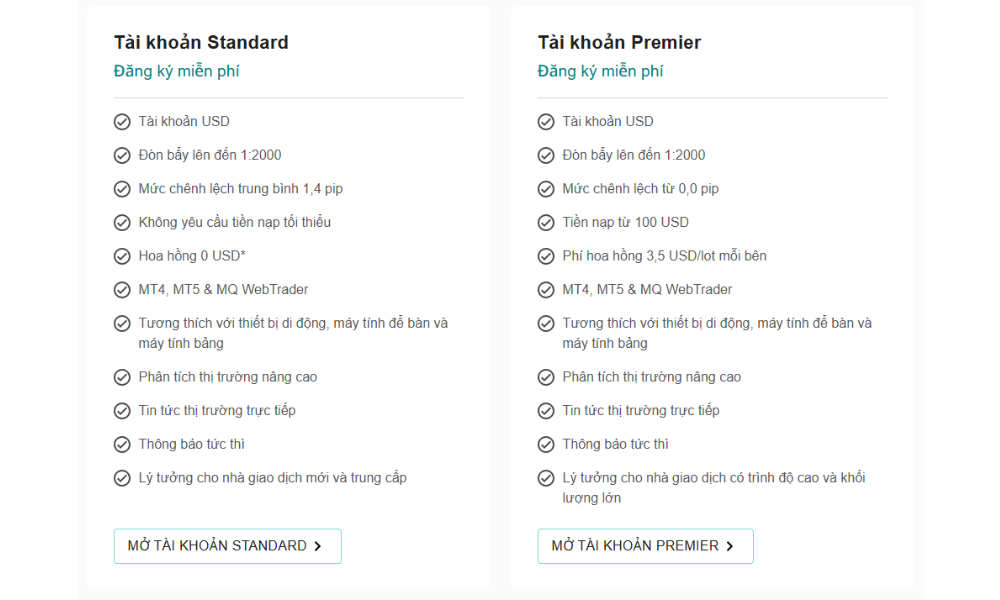1000x600 pixels.
Task: Click 'Đăng ký miễn phí' under Tài khoản Premier
Action: pos(600,71)
